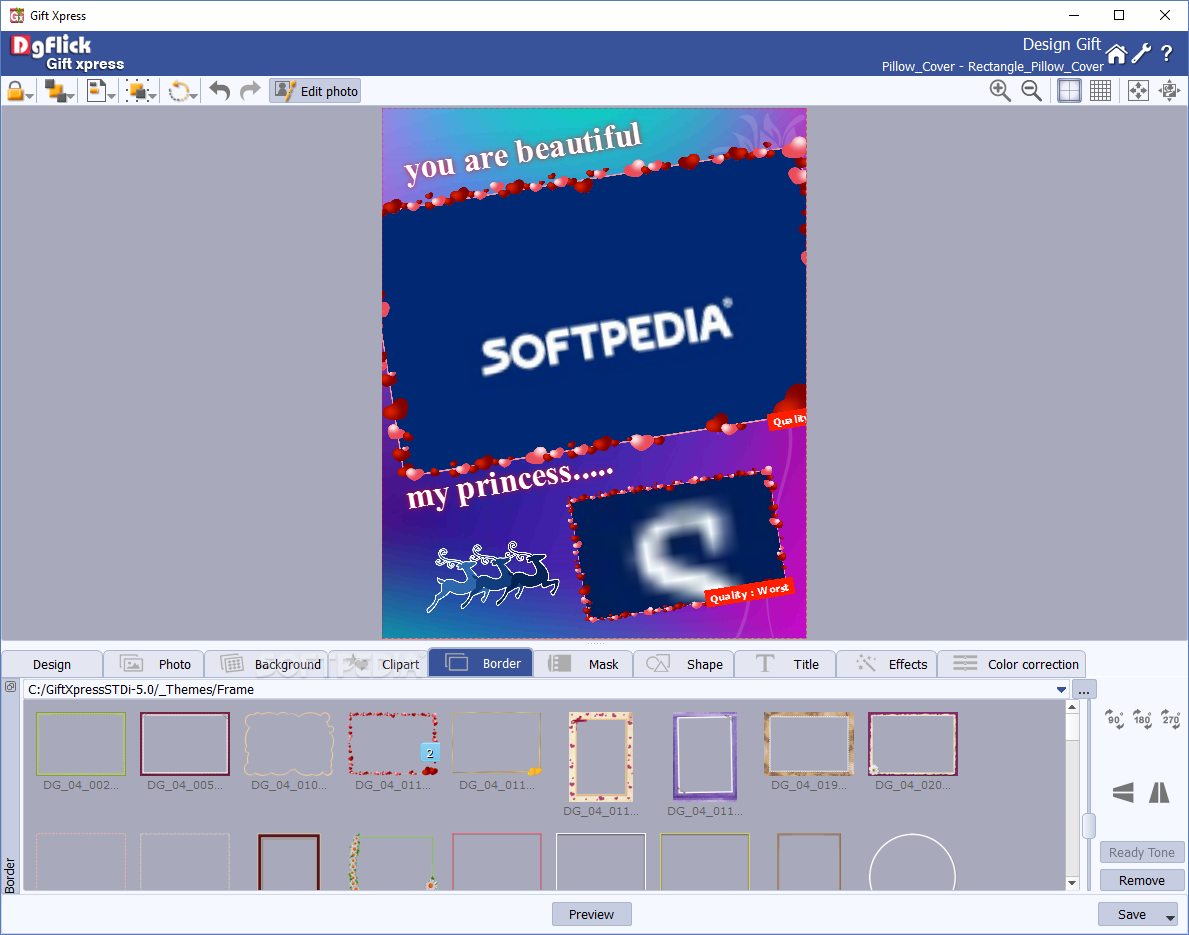
Task: Open the rotate dropdown arrow
Action: (194, 96)
